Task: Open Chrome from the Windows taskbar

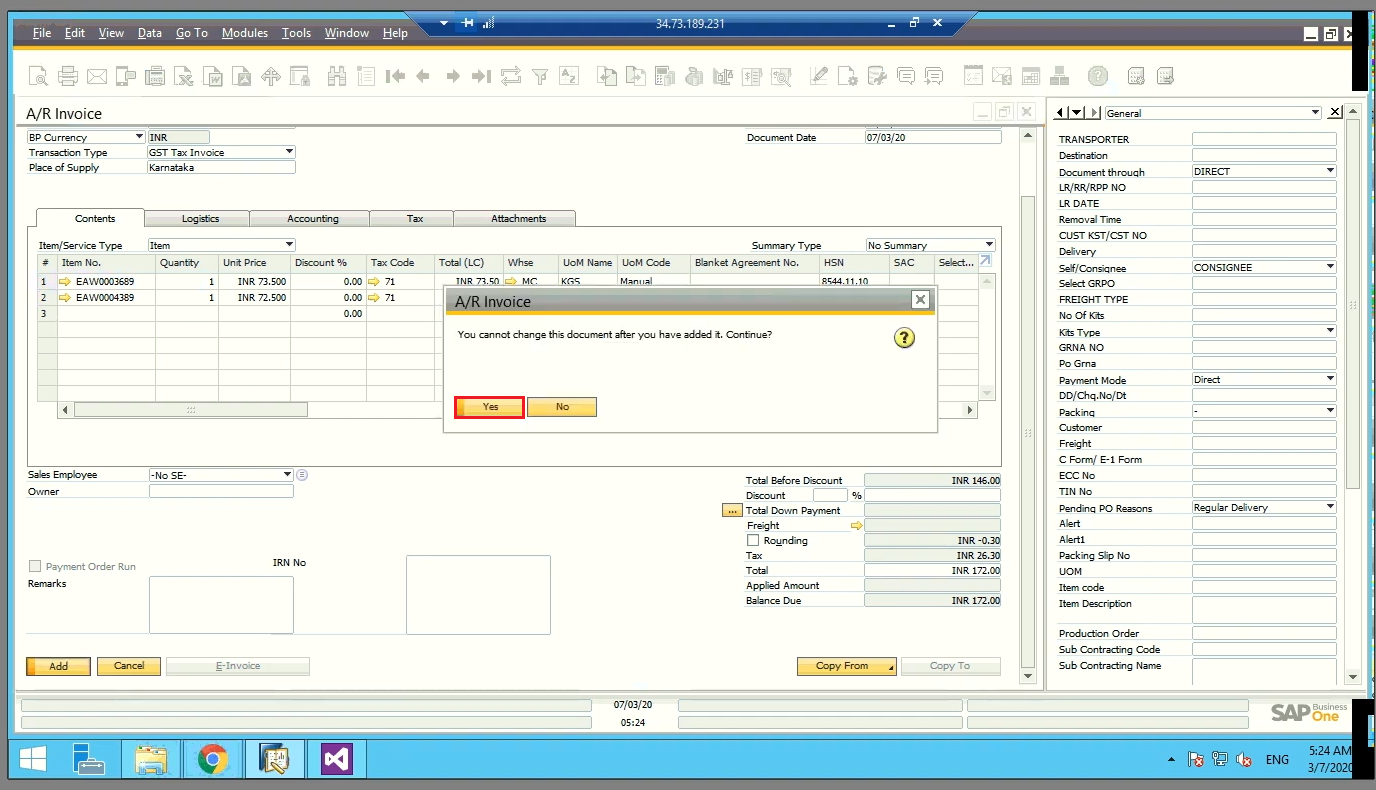Action: [x=212, y=760]
